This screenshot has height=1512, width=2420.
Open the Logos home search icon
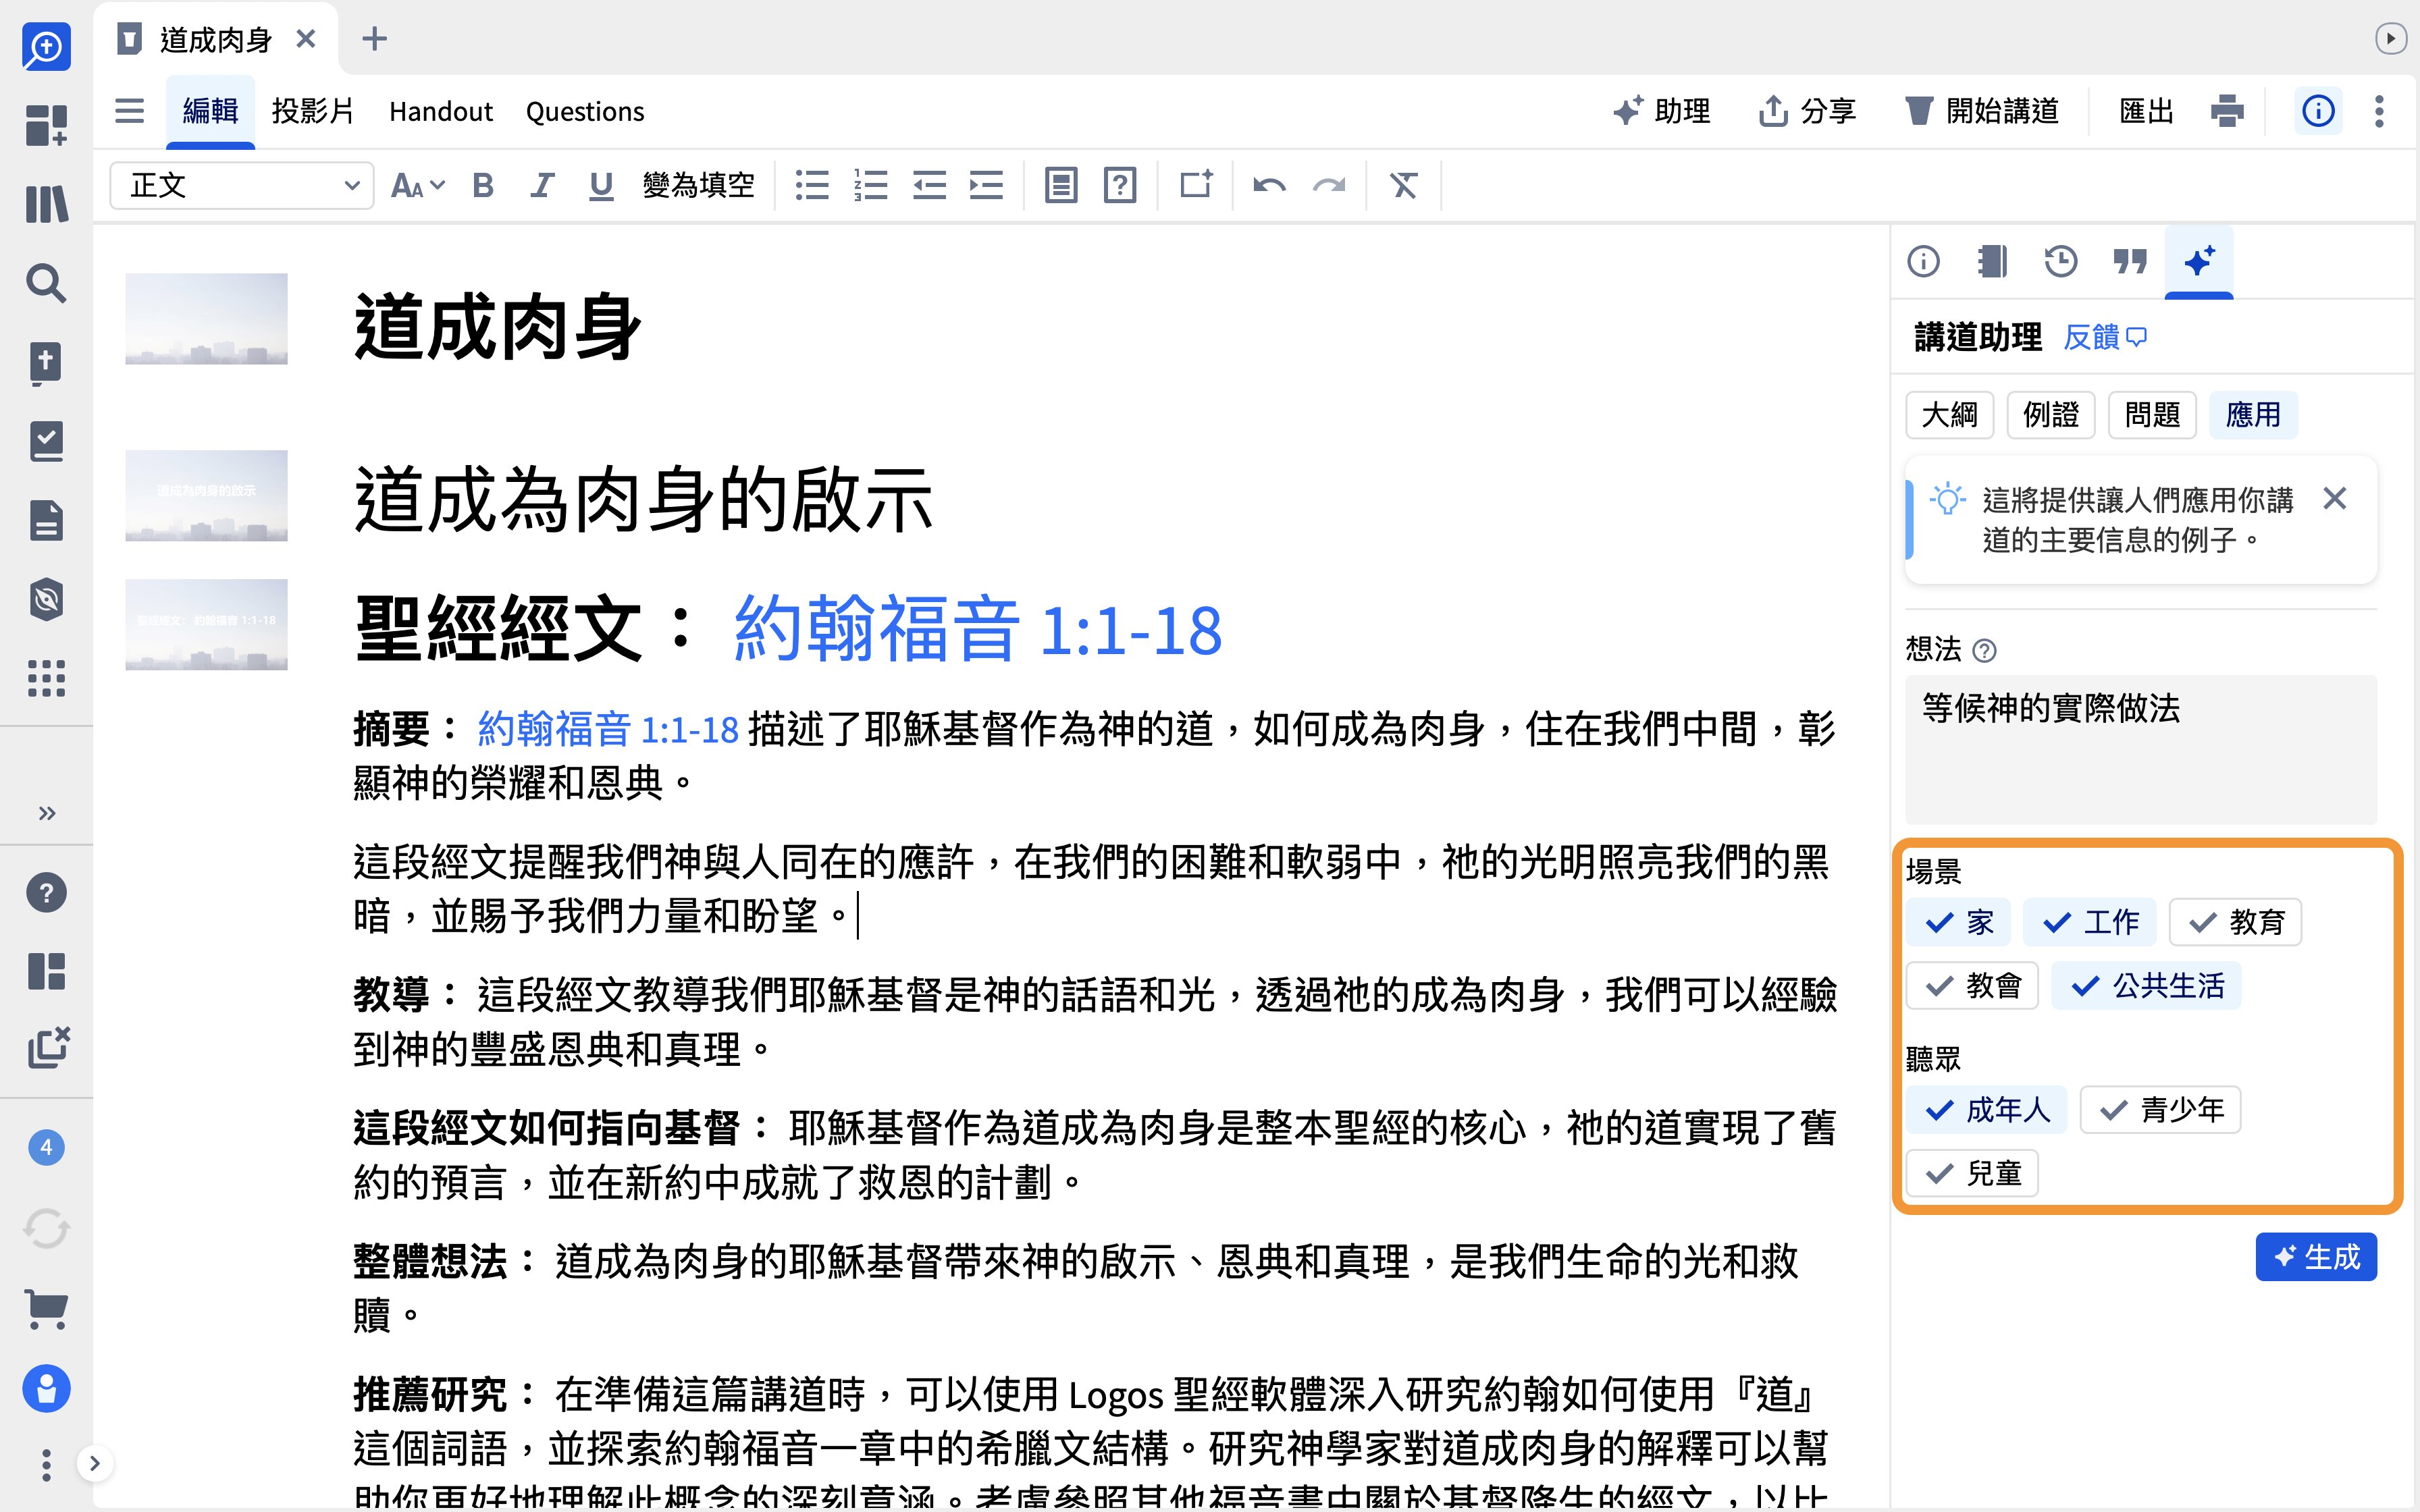pos(46,46)
